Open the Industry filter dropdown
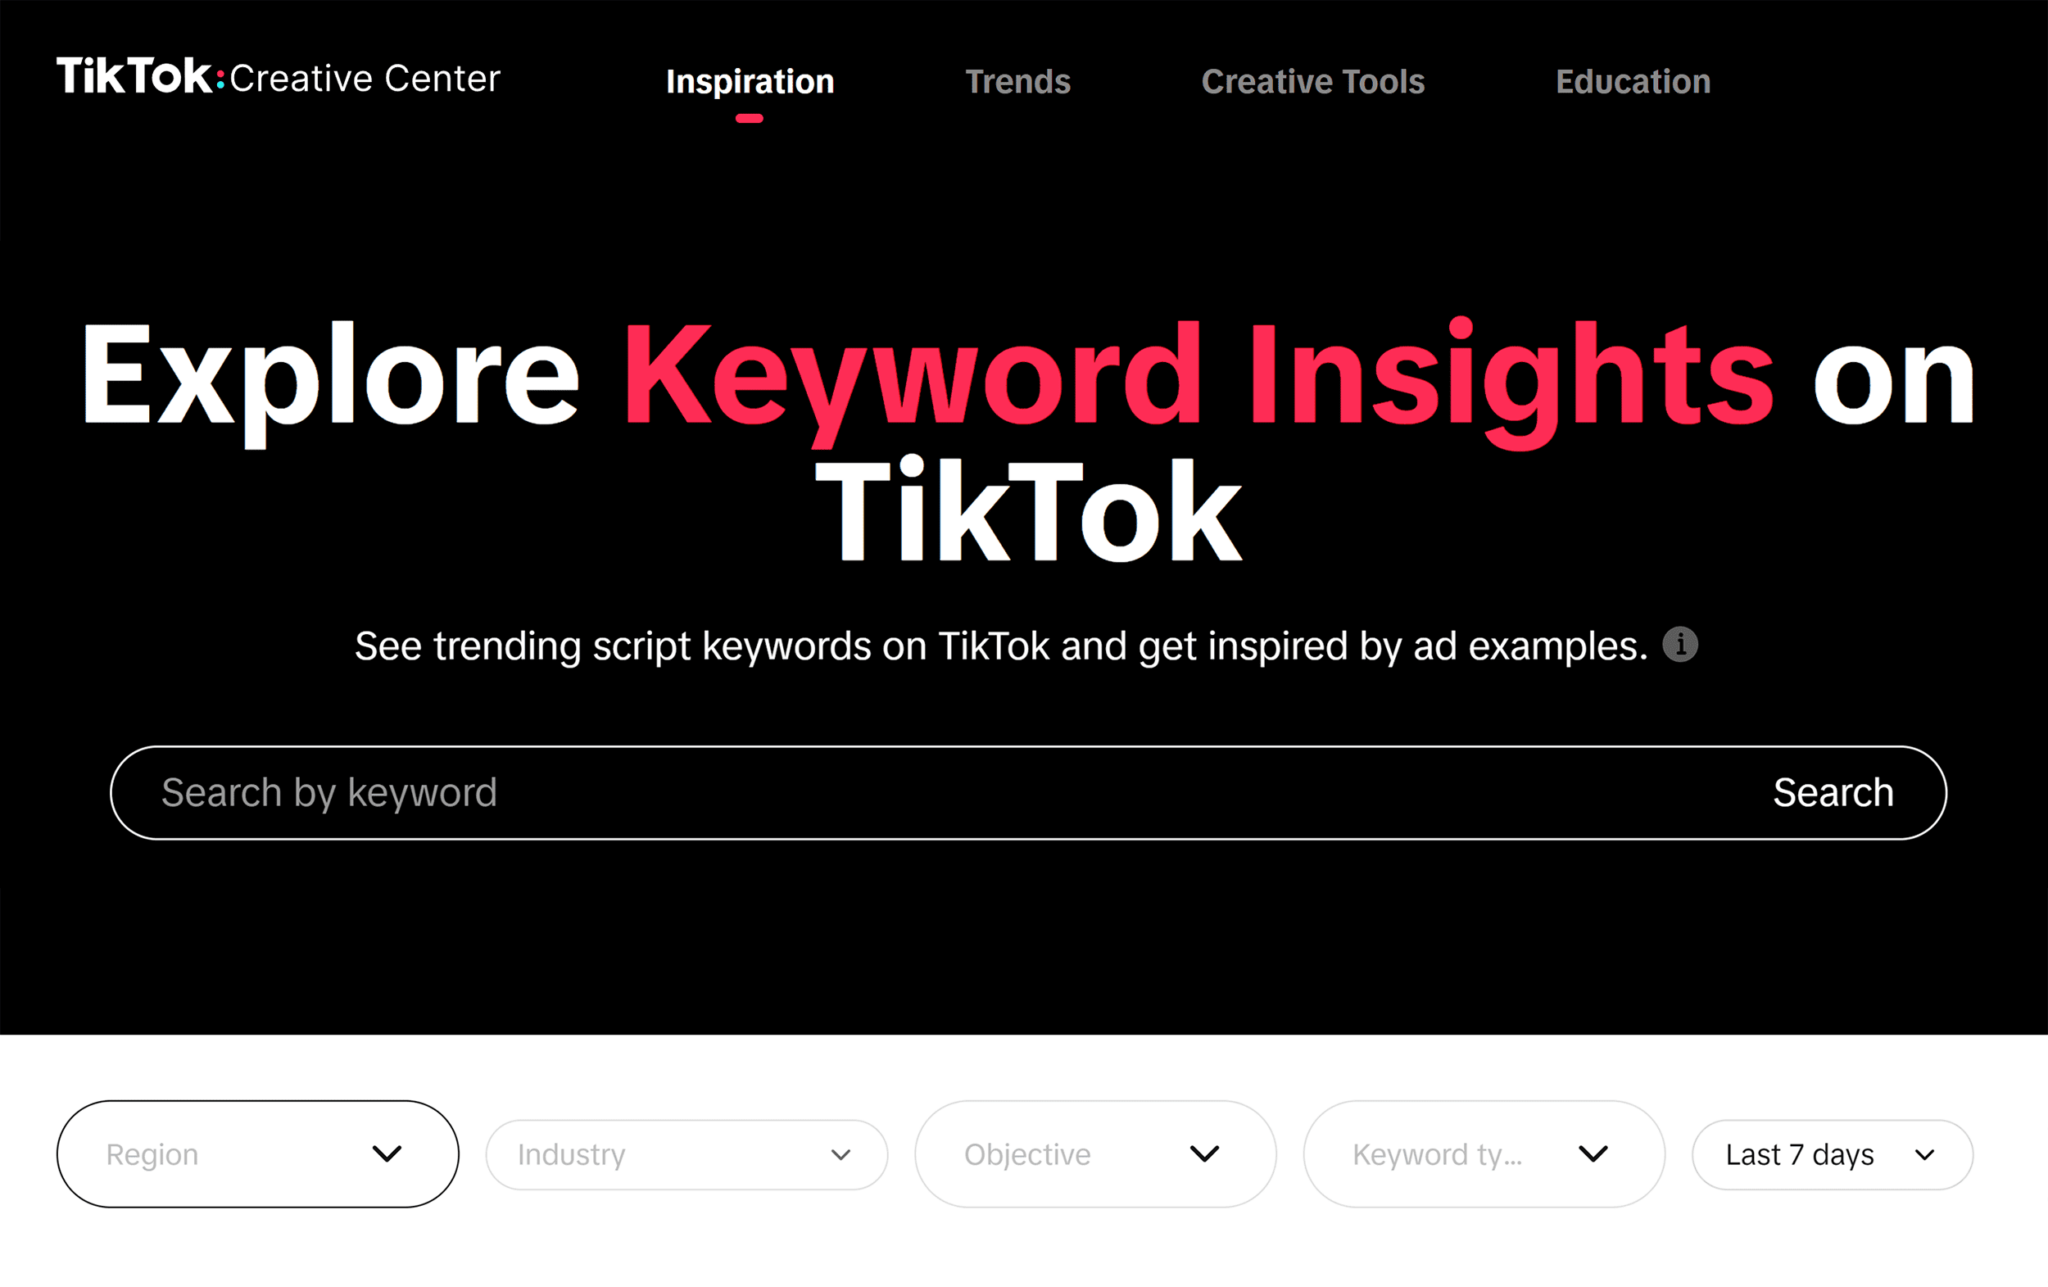This screenshot has width=2048, height=1287. 683,1149
